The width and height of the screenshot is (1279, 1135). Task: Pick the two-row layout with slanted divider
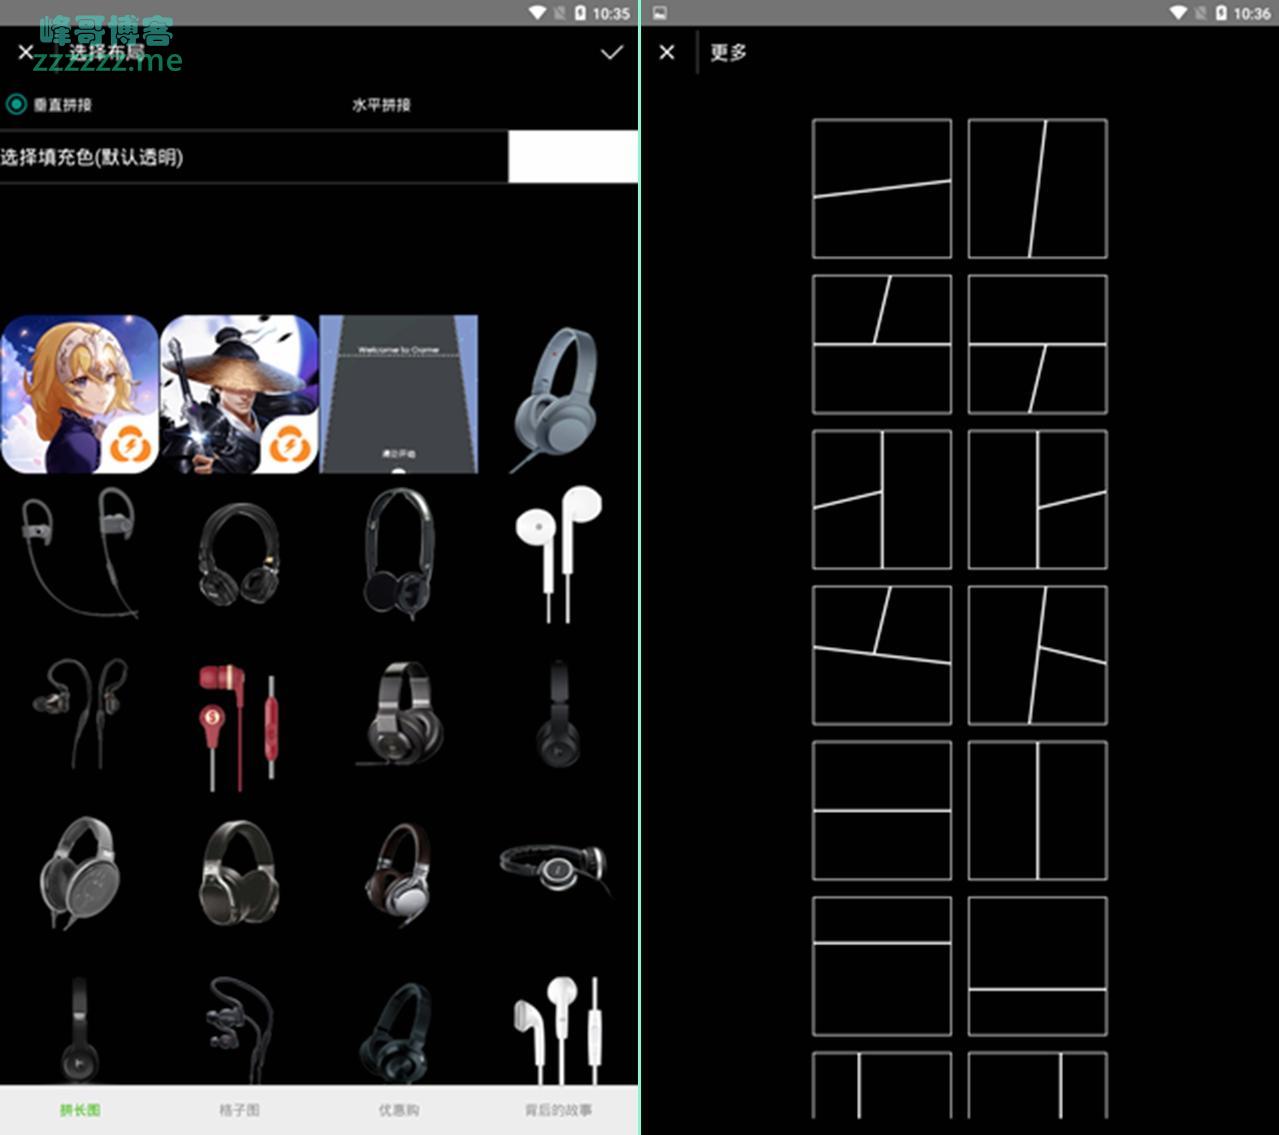(x=882, y=189)
